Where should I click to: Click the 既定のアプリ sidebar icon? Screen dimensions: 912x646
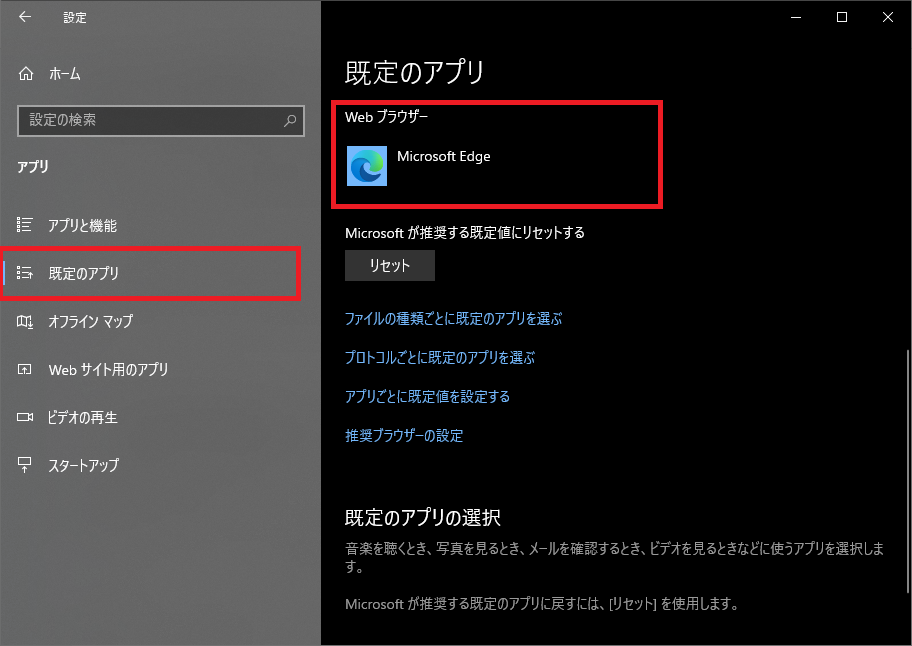click(24, 273)
